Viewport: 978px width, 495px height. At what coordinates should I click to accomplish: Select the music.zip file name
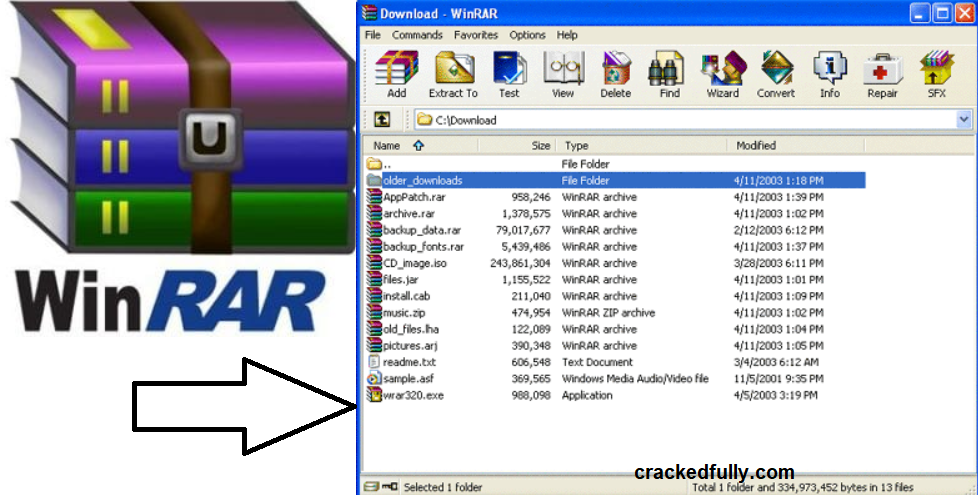(x=404, y=312)
